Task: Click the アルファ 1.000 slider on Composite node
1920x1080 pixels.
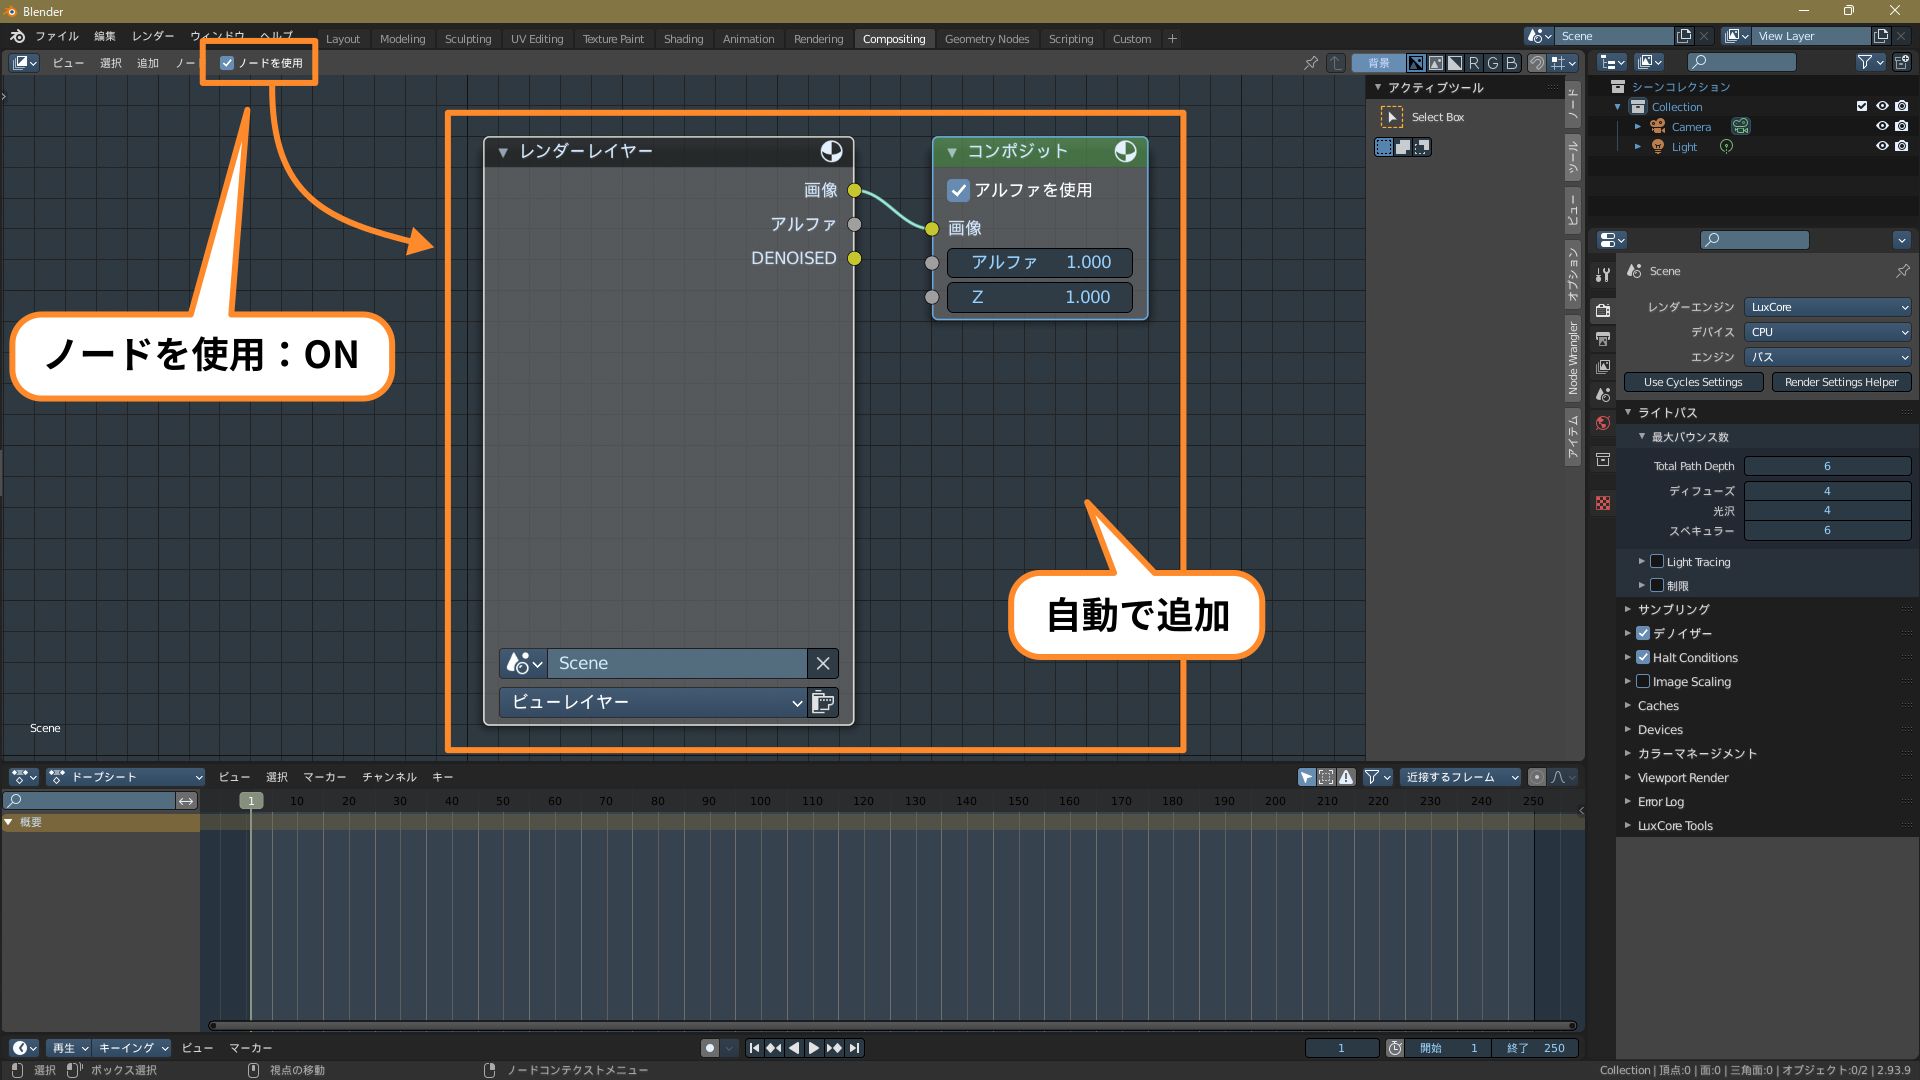Action: pos(1040,262)
